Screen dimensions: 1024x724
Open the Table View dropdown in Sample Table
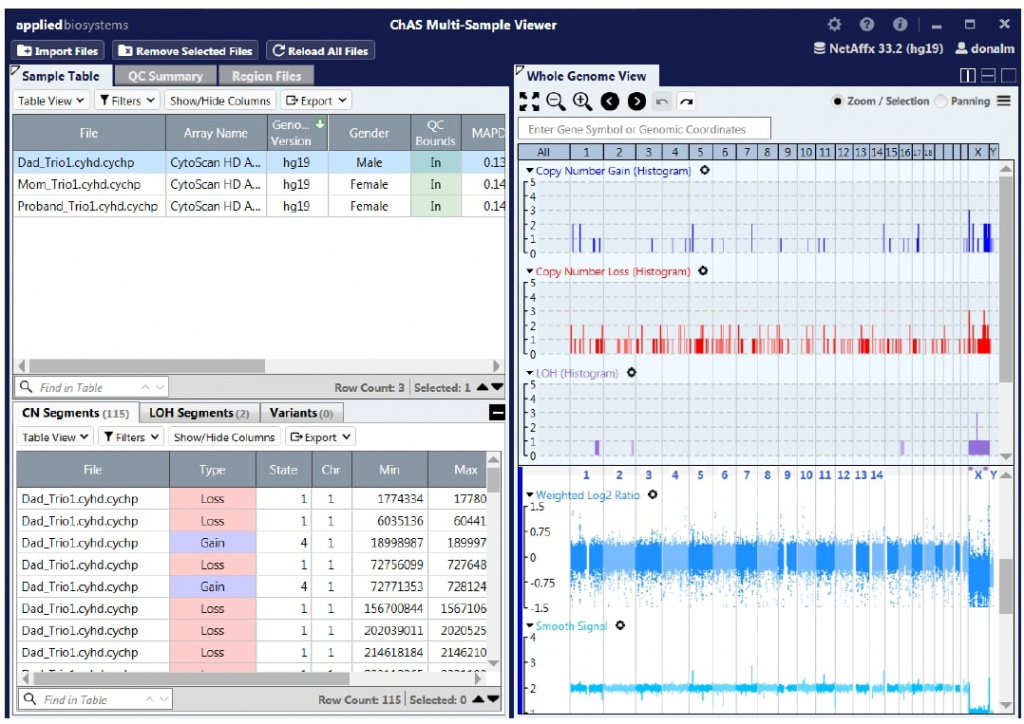(52, 100)
